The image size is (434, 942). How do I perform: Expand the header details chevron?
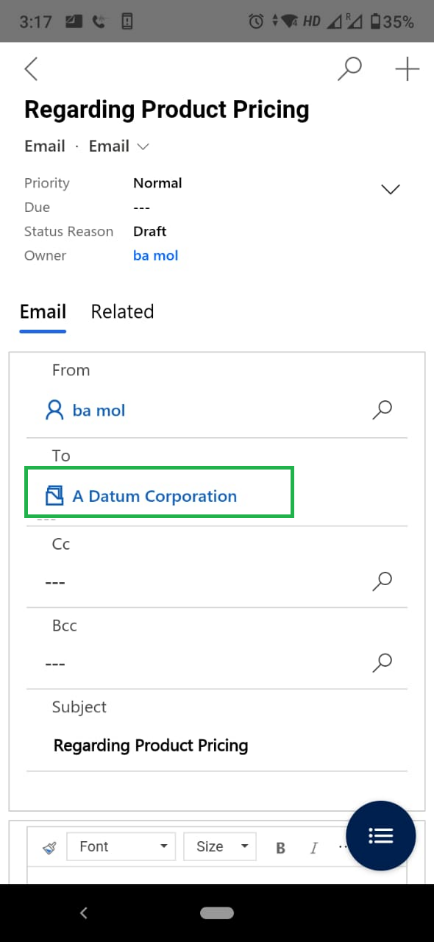pos(391,189)
